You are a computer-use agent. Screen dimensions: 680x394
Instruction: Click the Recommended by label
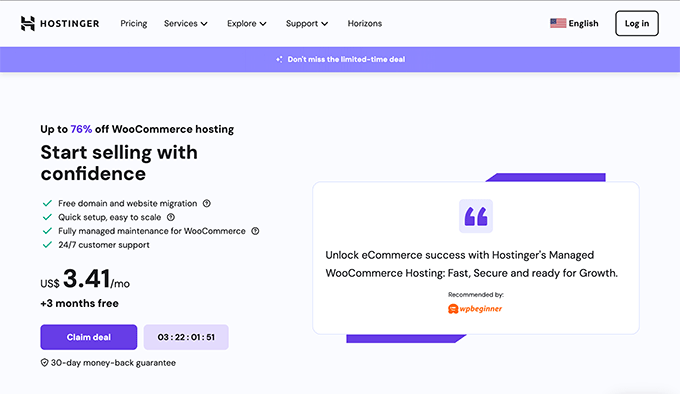(x=476, y=295)
